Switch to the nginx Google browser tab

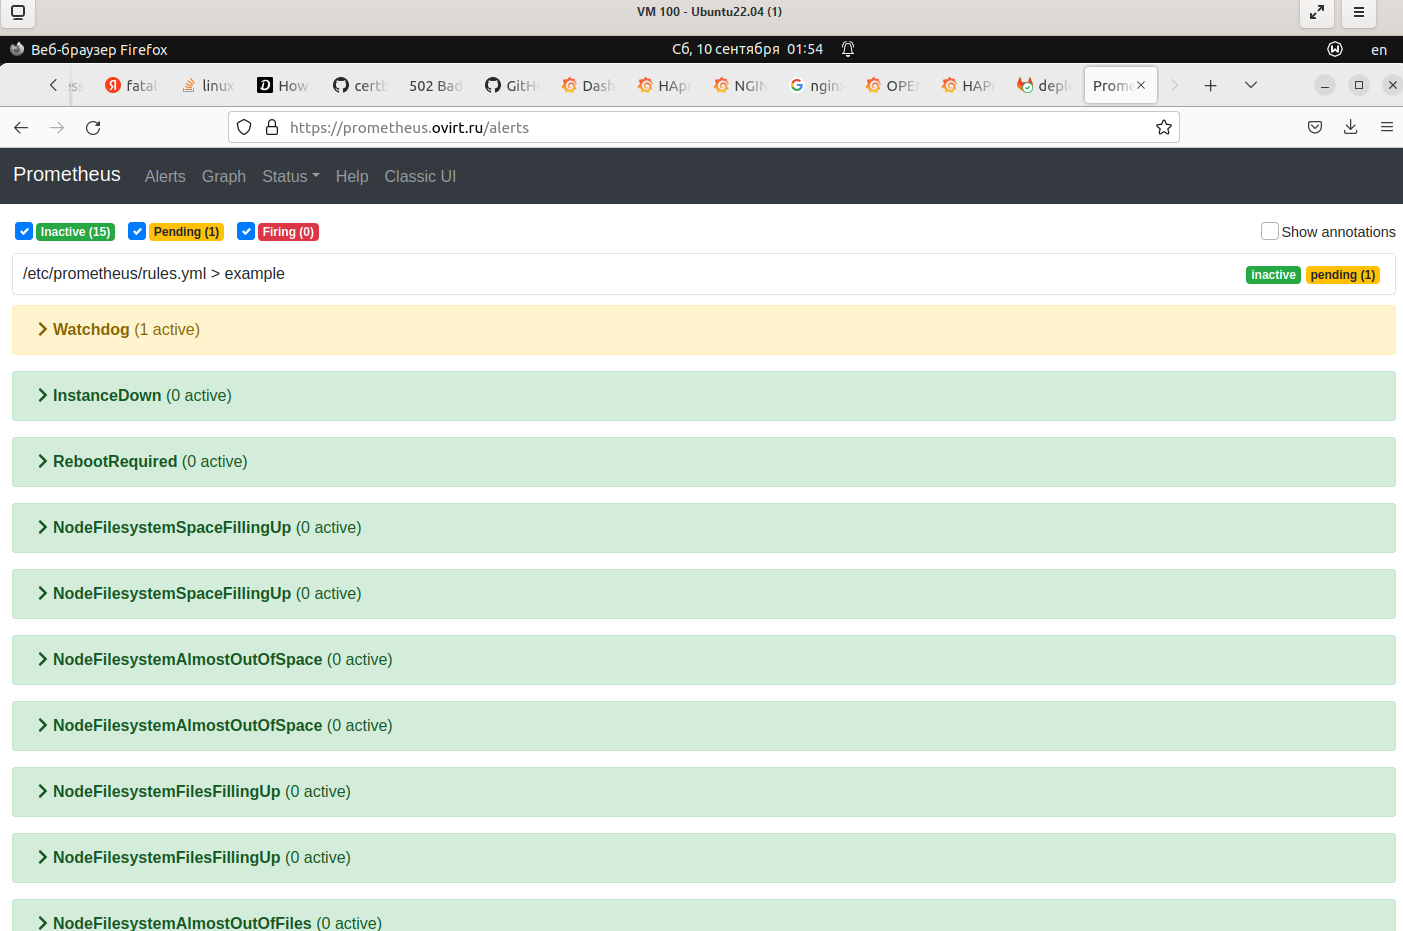click(816, 86)
